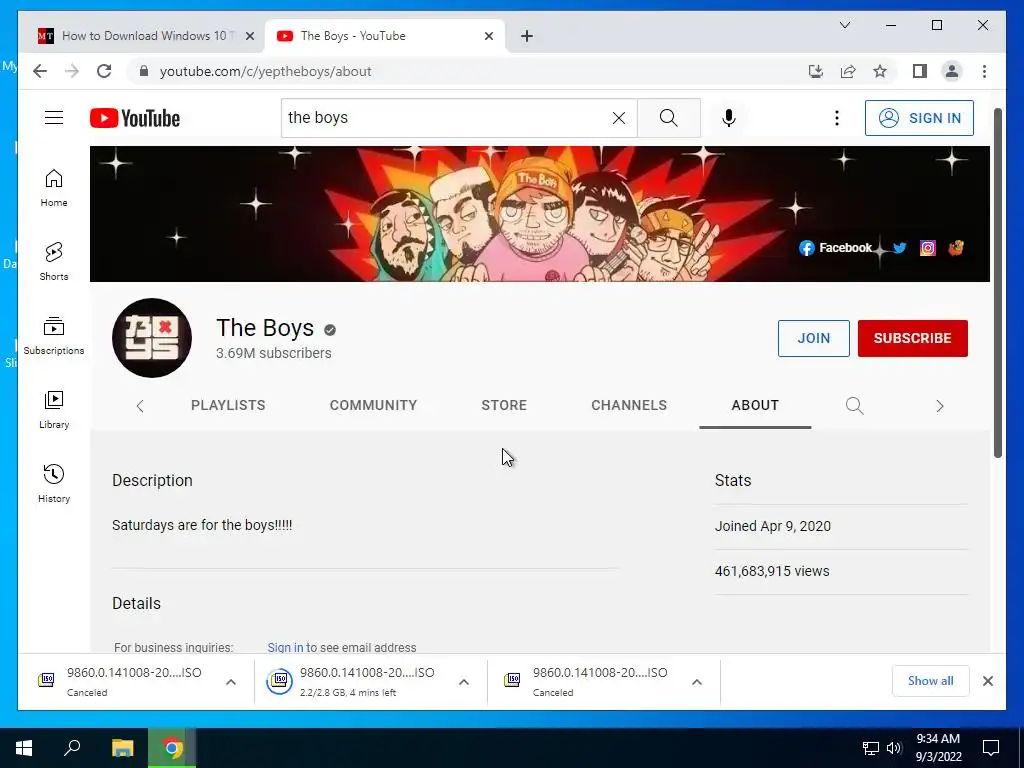Click the JOIN button
The height and width of the screenshot is (768, 1024).
[x=814, y=338]
